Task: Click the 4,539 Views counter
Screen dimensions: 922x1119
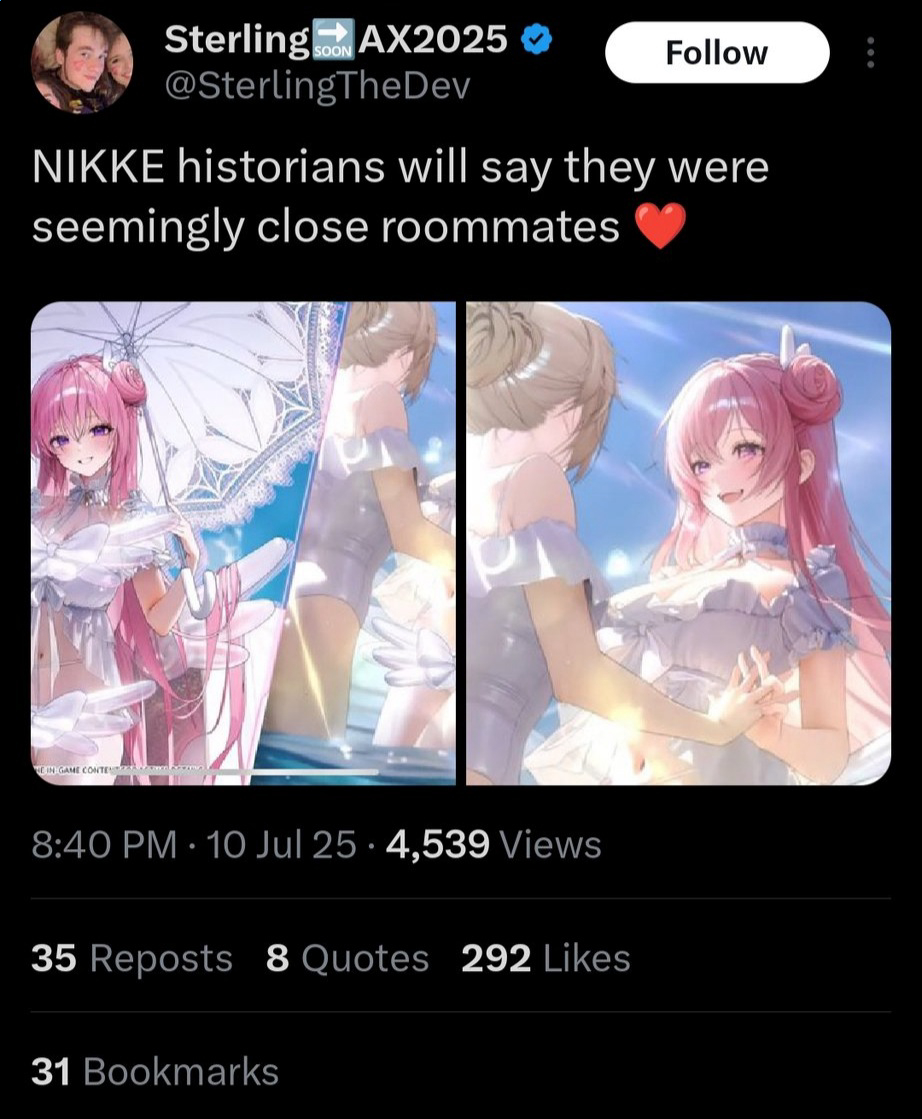Action: [x=494, y=845]
